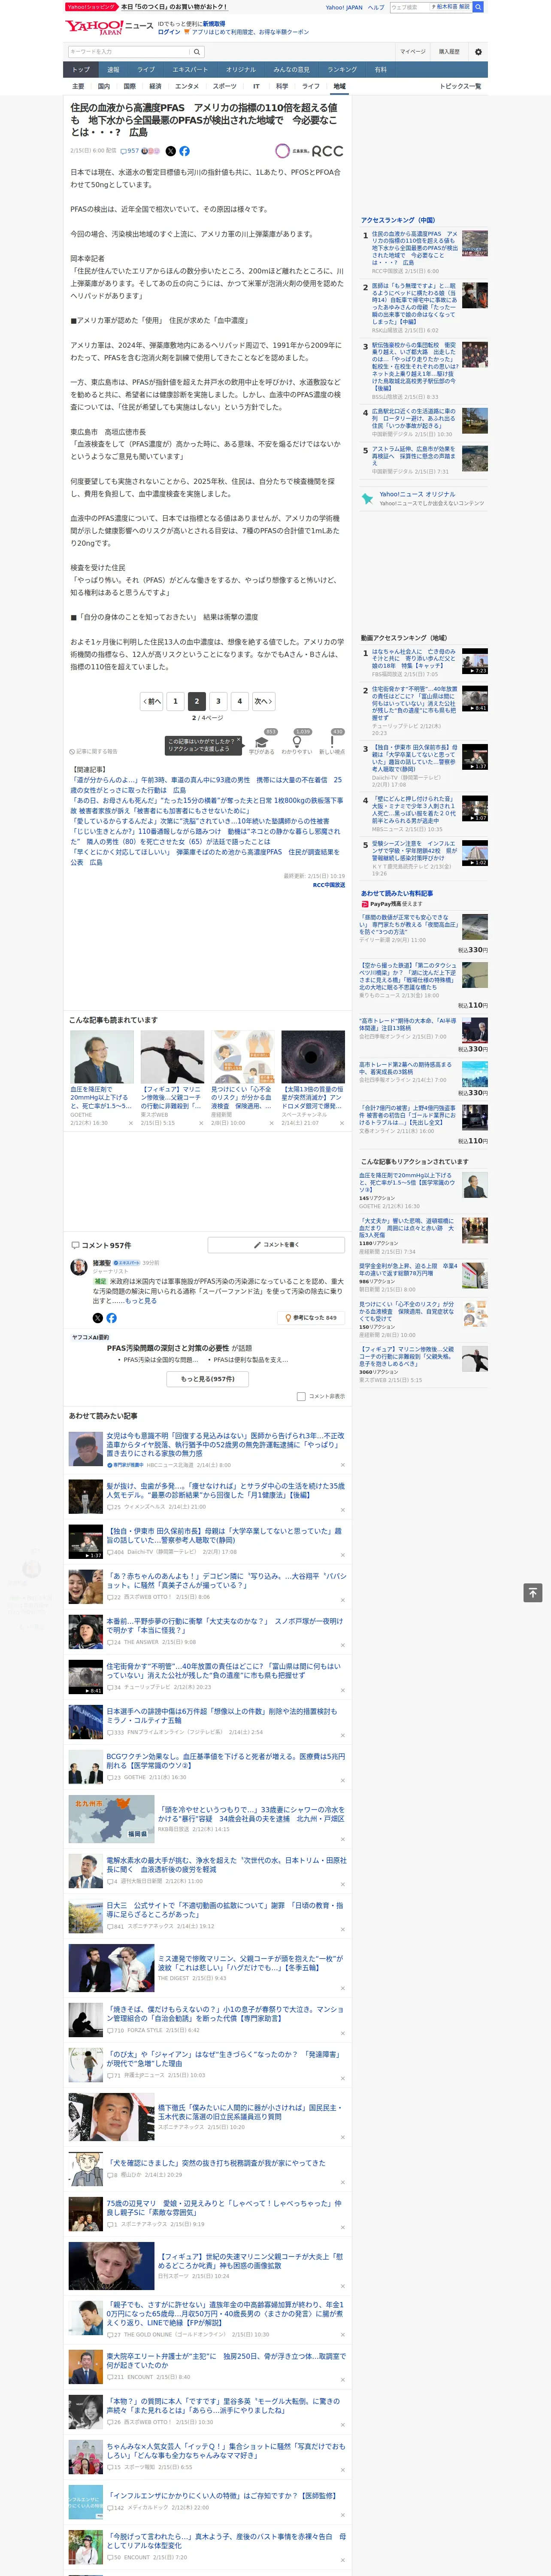Click the 957 comments count icon under headline
This screenshot has height=2576, width=551.
click(130, 151)
